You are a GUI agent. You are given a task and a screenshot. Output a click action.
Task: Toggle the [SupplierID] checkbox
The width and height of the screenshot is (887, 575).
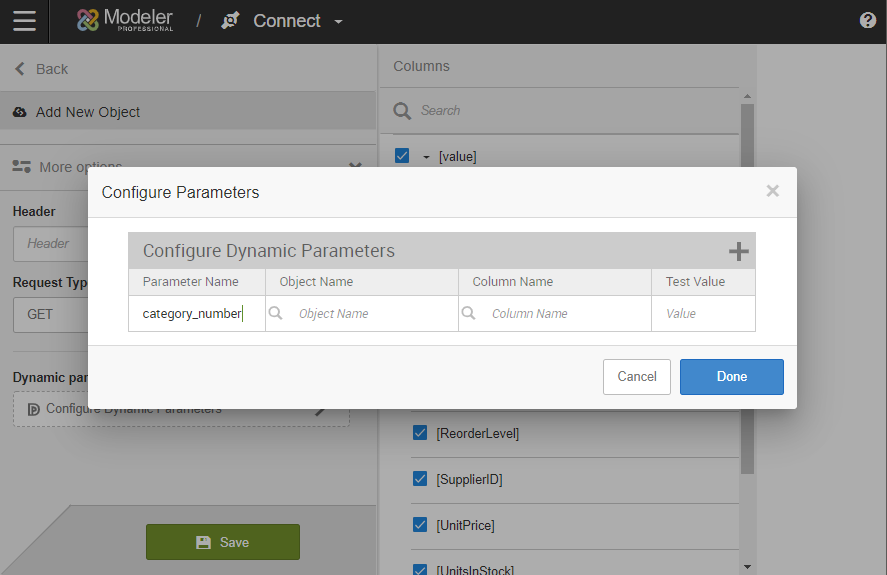(420, 479)
